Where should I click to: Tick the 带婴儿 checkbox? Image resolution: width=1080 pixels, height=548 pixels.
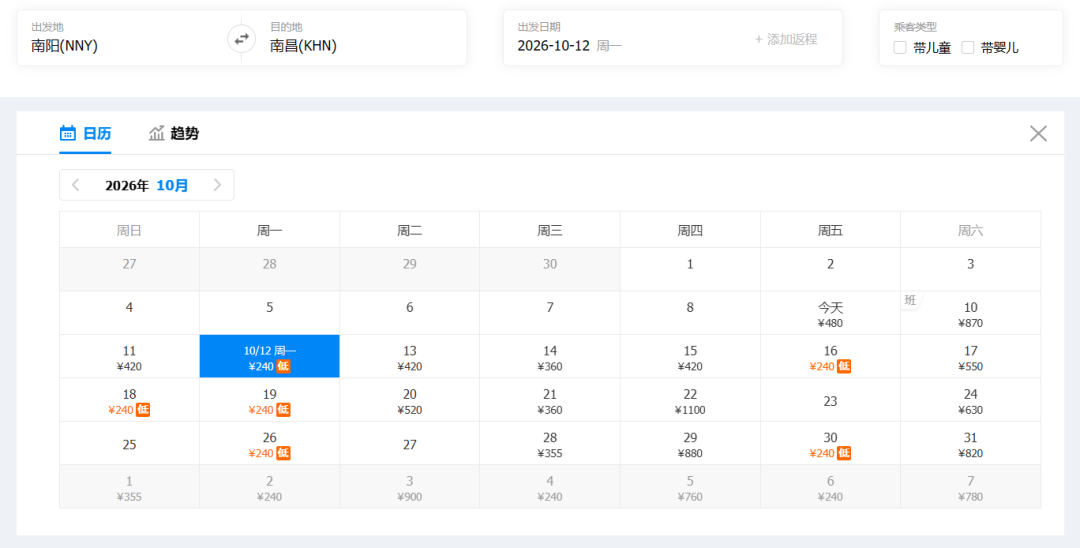coord(968,48)
